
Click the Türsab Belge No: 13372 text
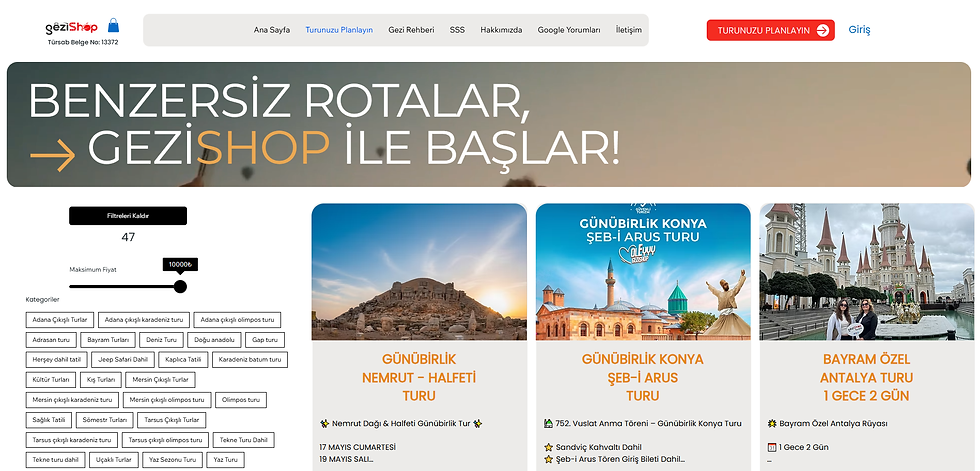click(x=82, y=42)
